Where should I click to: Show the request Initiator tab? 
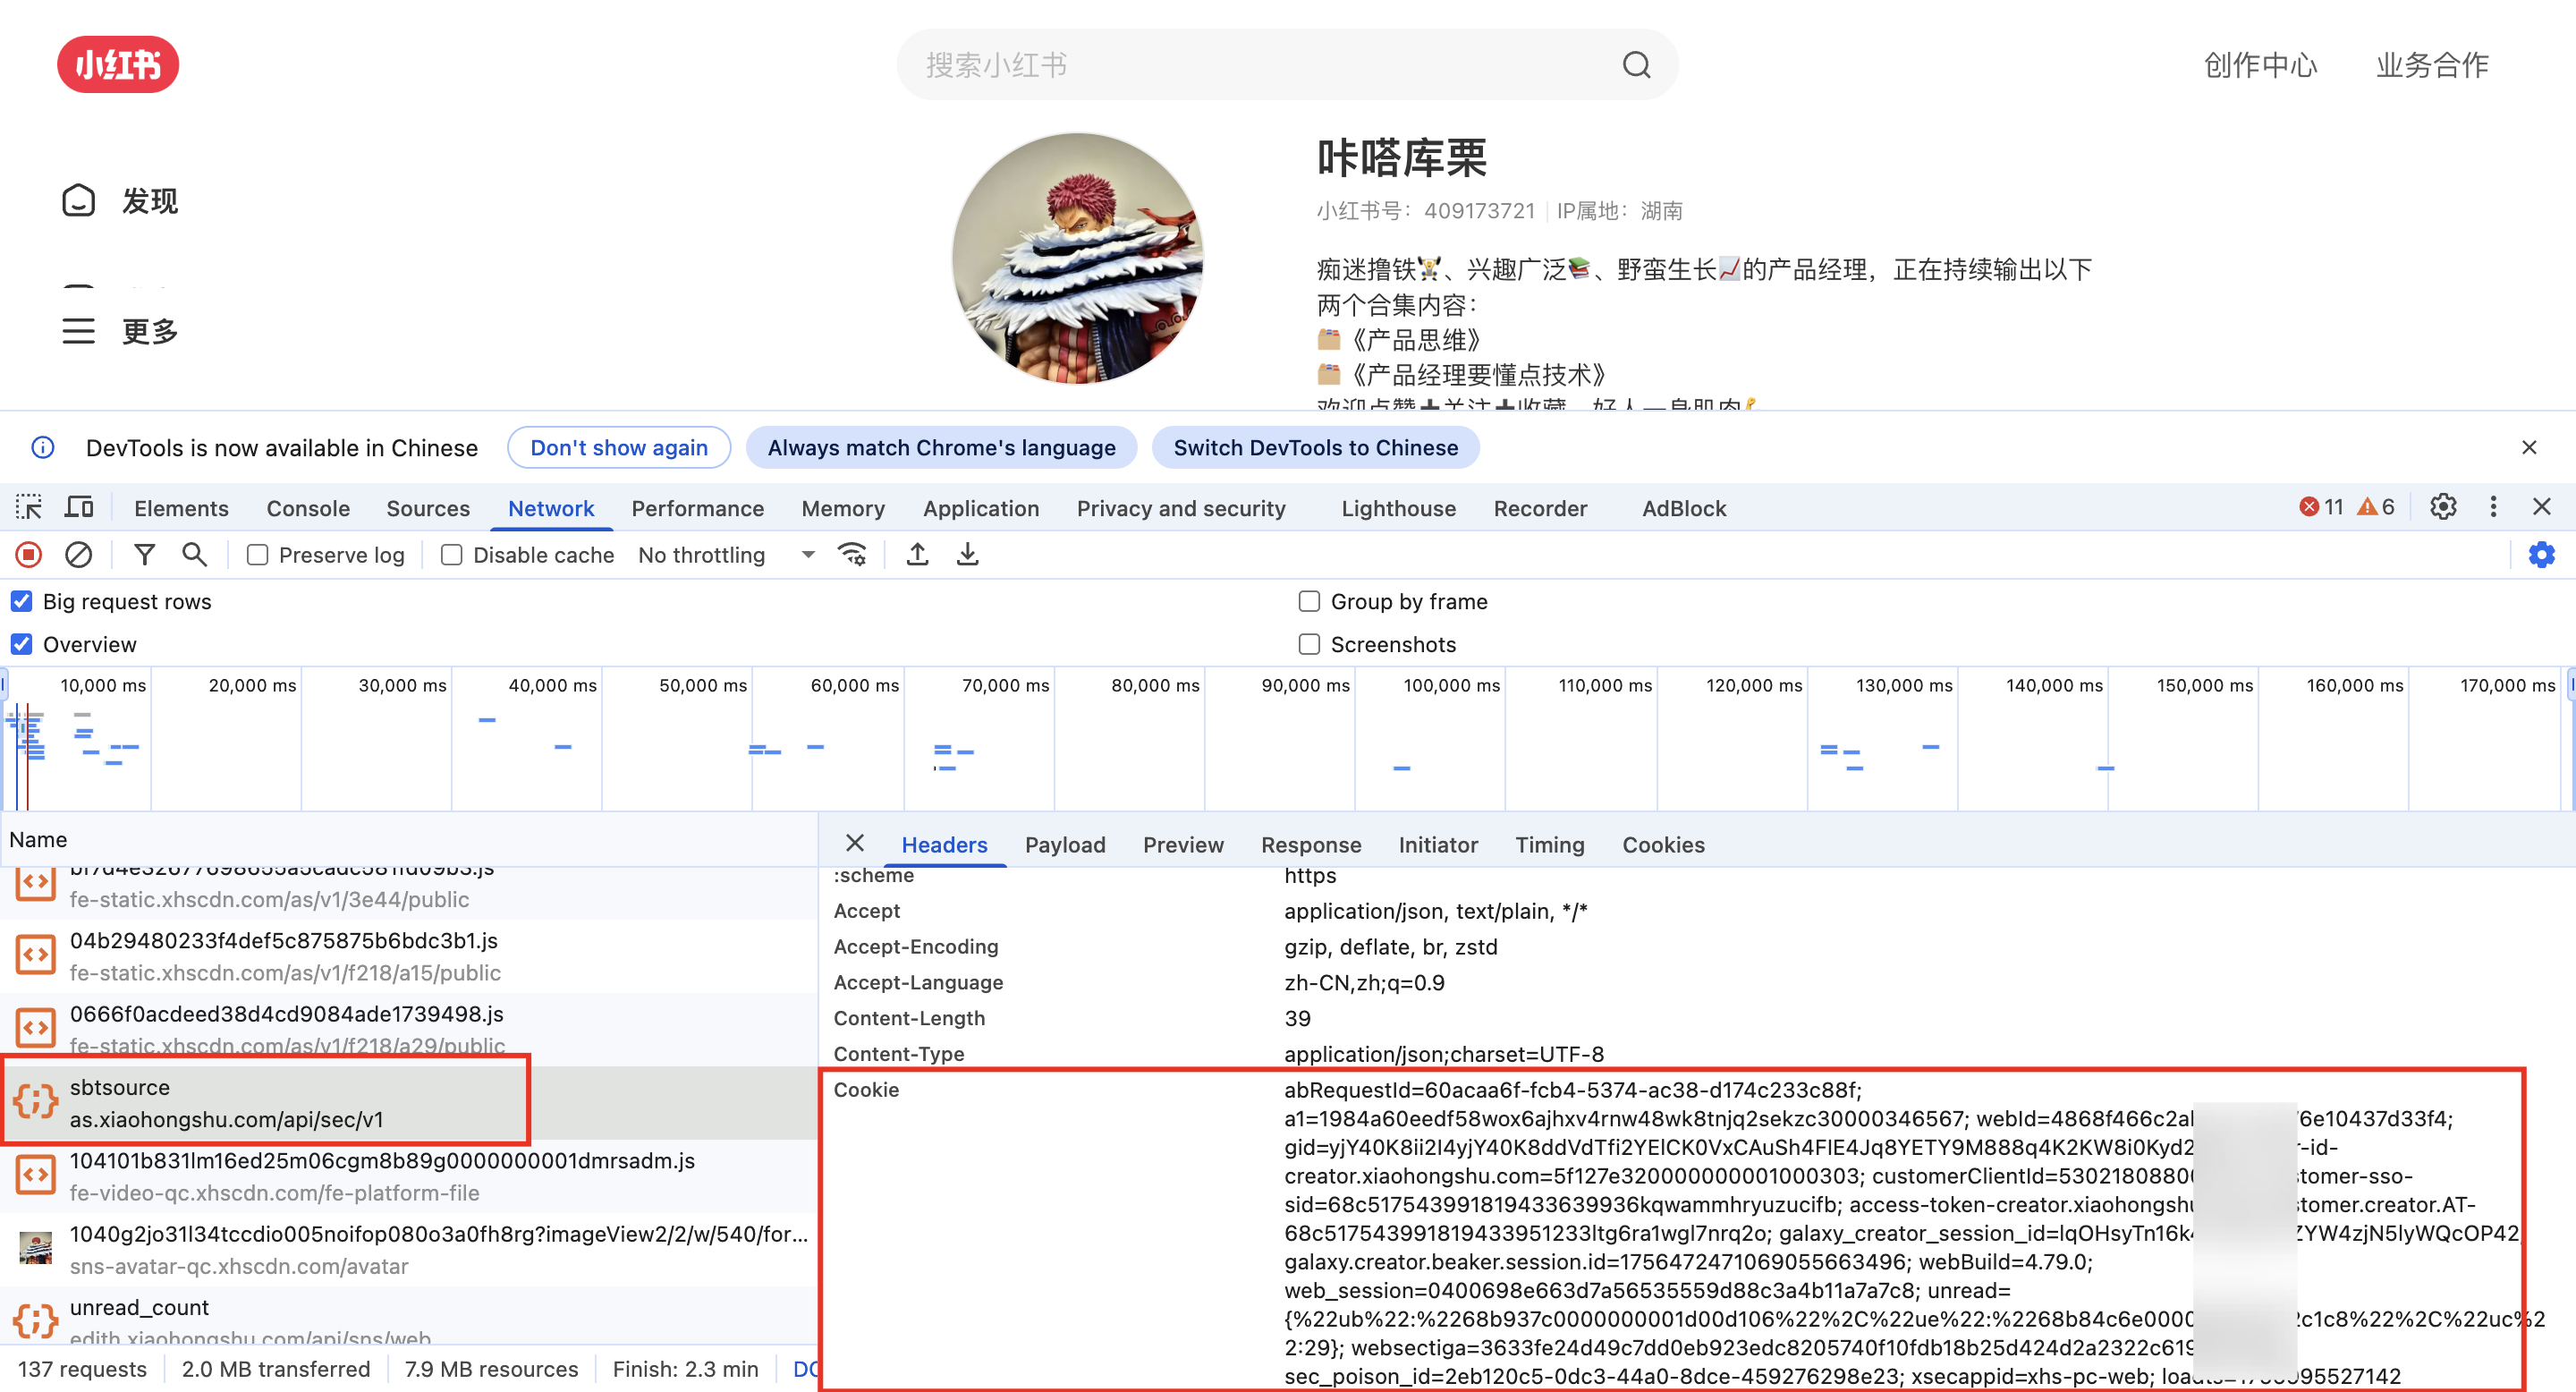pyautogui.click(x=1438, y=845)
